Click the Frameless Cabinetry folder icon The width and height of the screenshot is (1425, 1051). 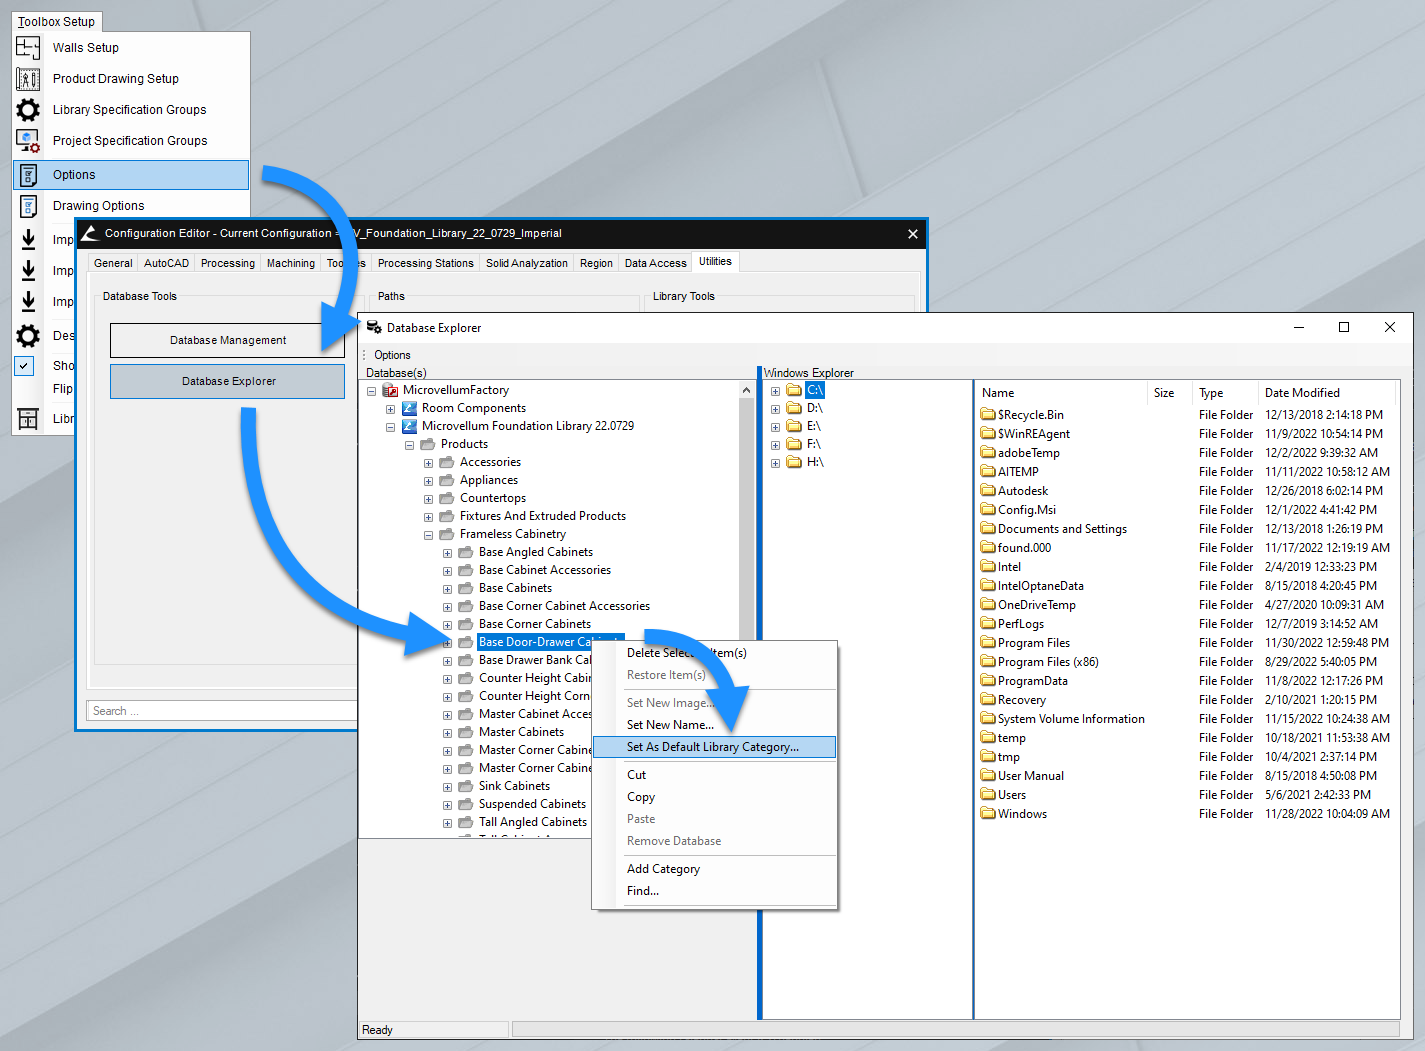pos(447,534)
